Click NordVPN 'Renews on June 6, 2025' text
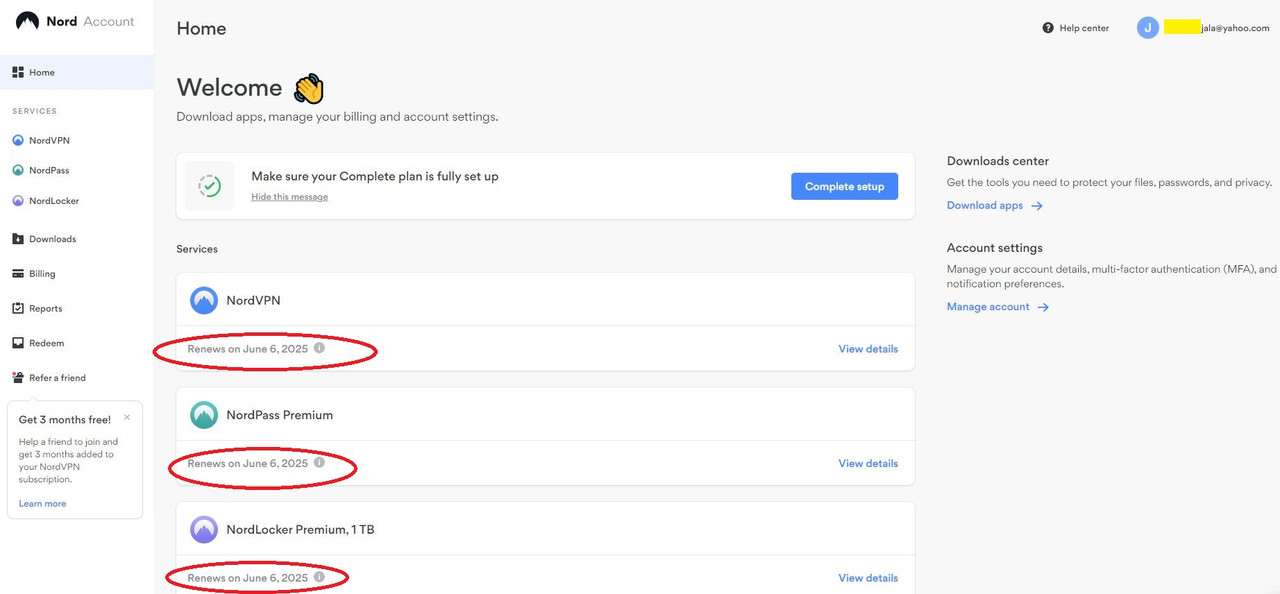 coord(247,349)
